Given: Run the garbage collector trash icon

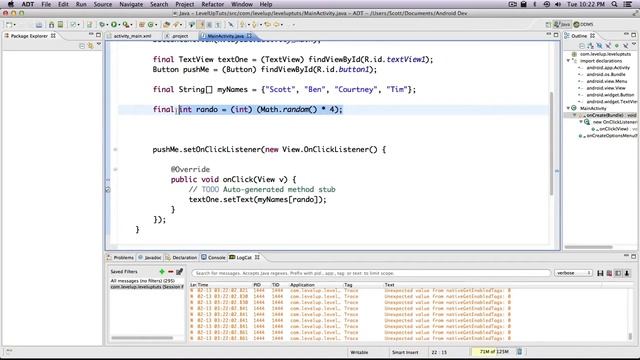Looking at the screenshot, I should pos(519,351).
